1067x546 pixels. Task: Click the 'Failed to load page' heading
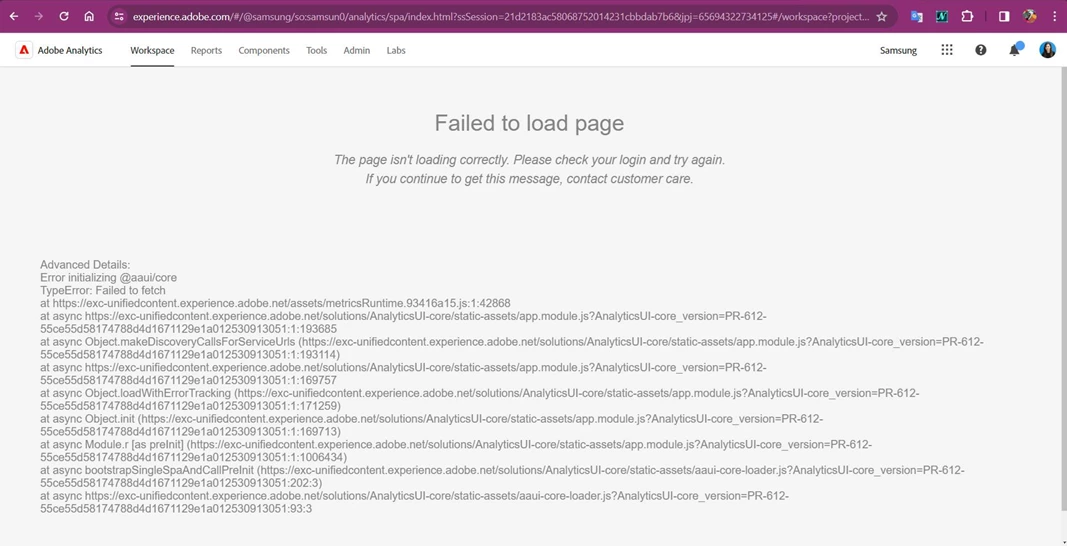click(x=529, y=123)
